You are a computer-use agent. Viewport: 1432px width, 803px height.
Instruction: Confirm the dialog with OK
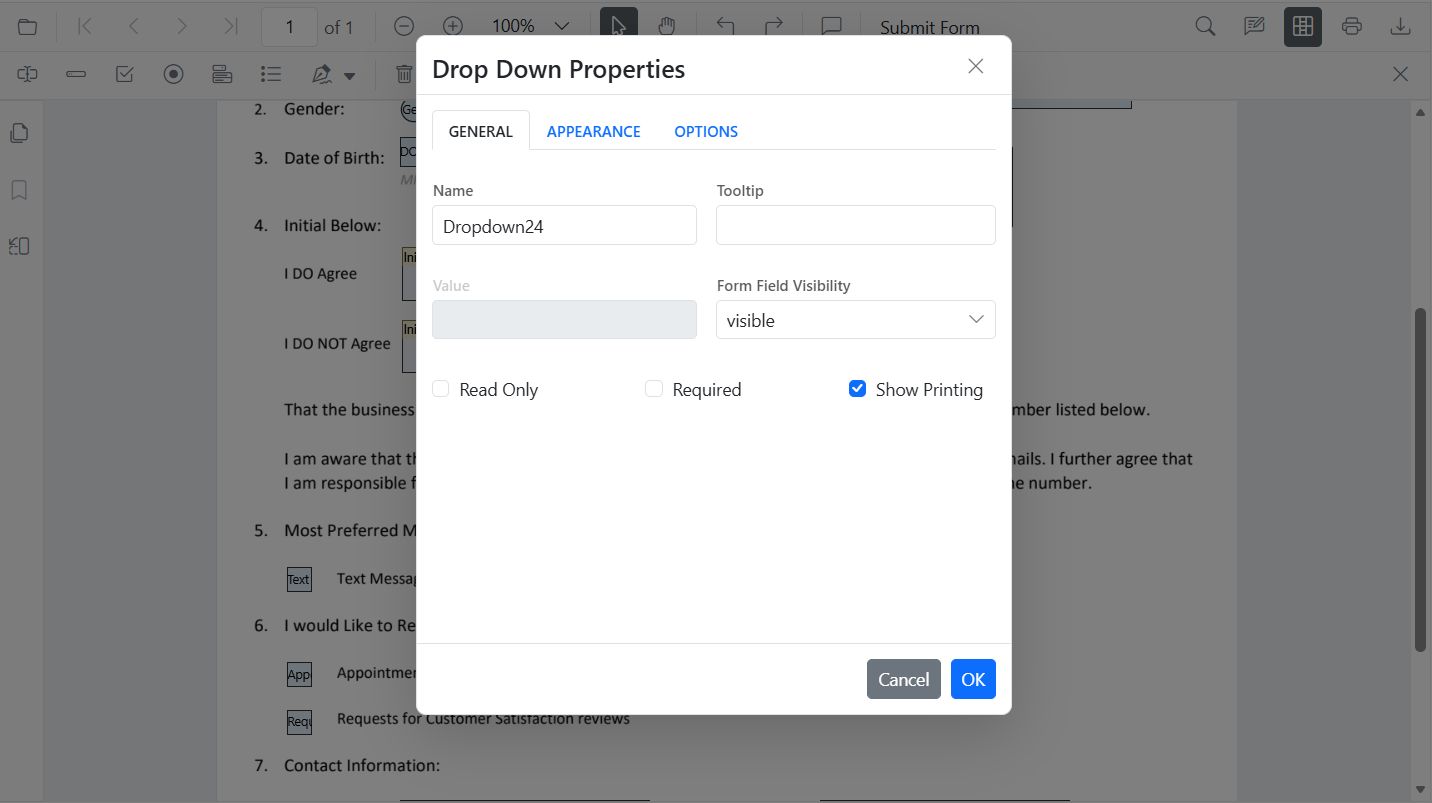coord(973,680)
